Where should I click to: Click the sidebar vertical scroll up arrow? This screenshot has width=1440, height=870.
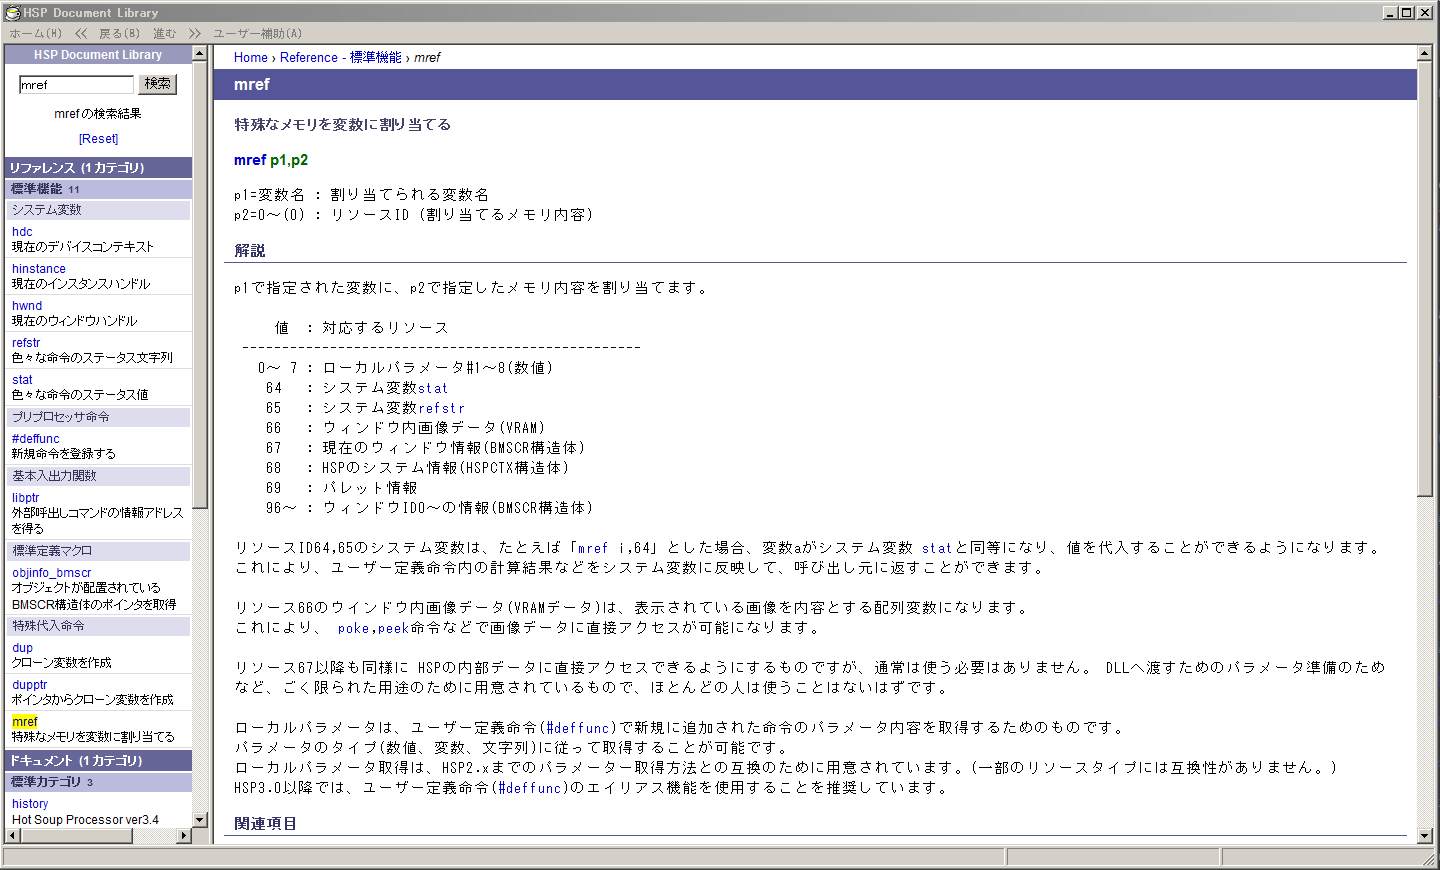199,53
